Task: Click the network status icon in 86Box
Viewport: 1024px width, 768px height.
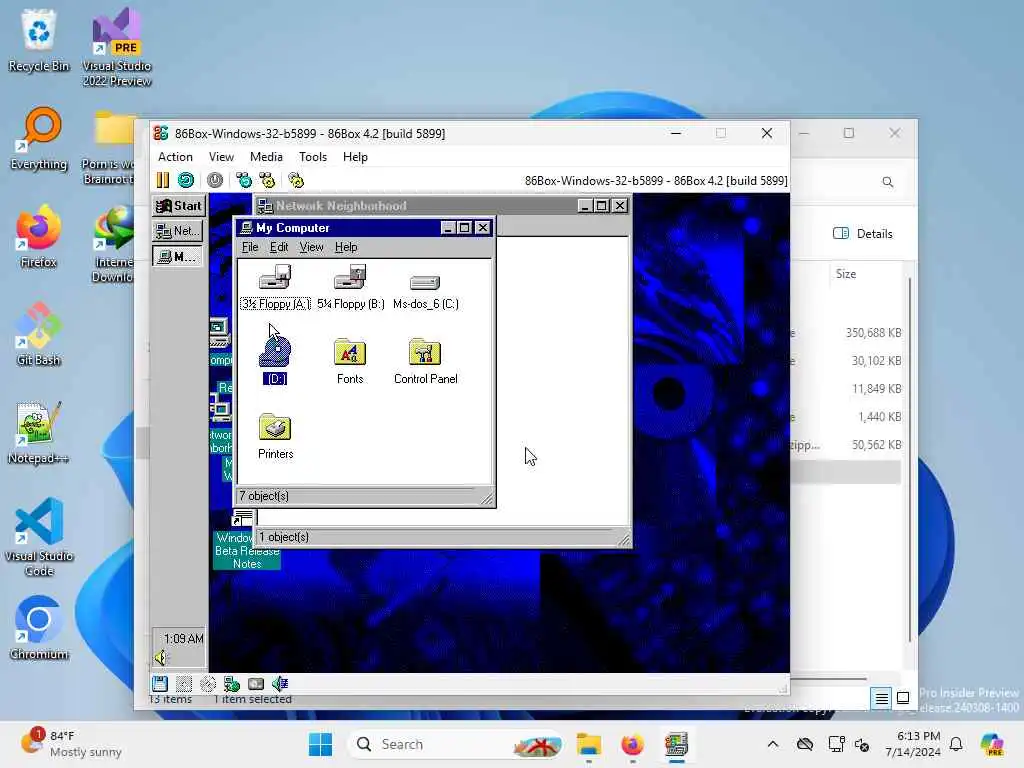Action: click(232, 684)
